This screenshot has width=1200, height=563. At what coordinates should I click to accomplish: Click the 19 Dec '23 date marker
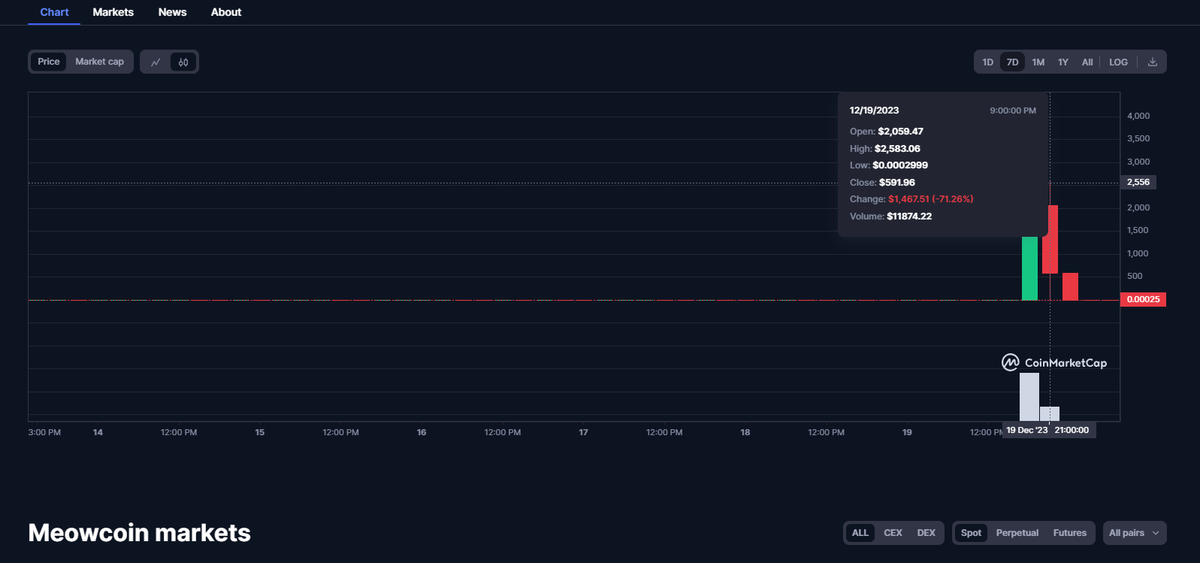[1026, 430]
